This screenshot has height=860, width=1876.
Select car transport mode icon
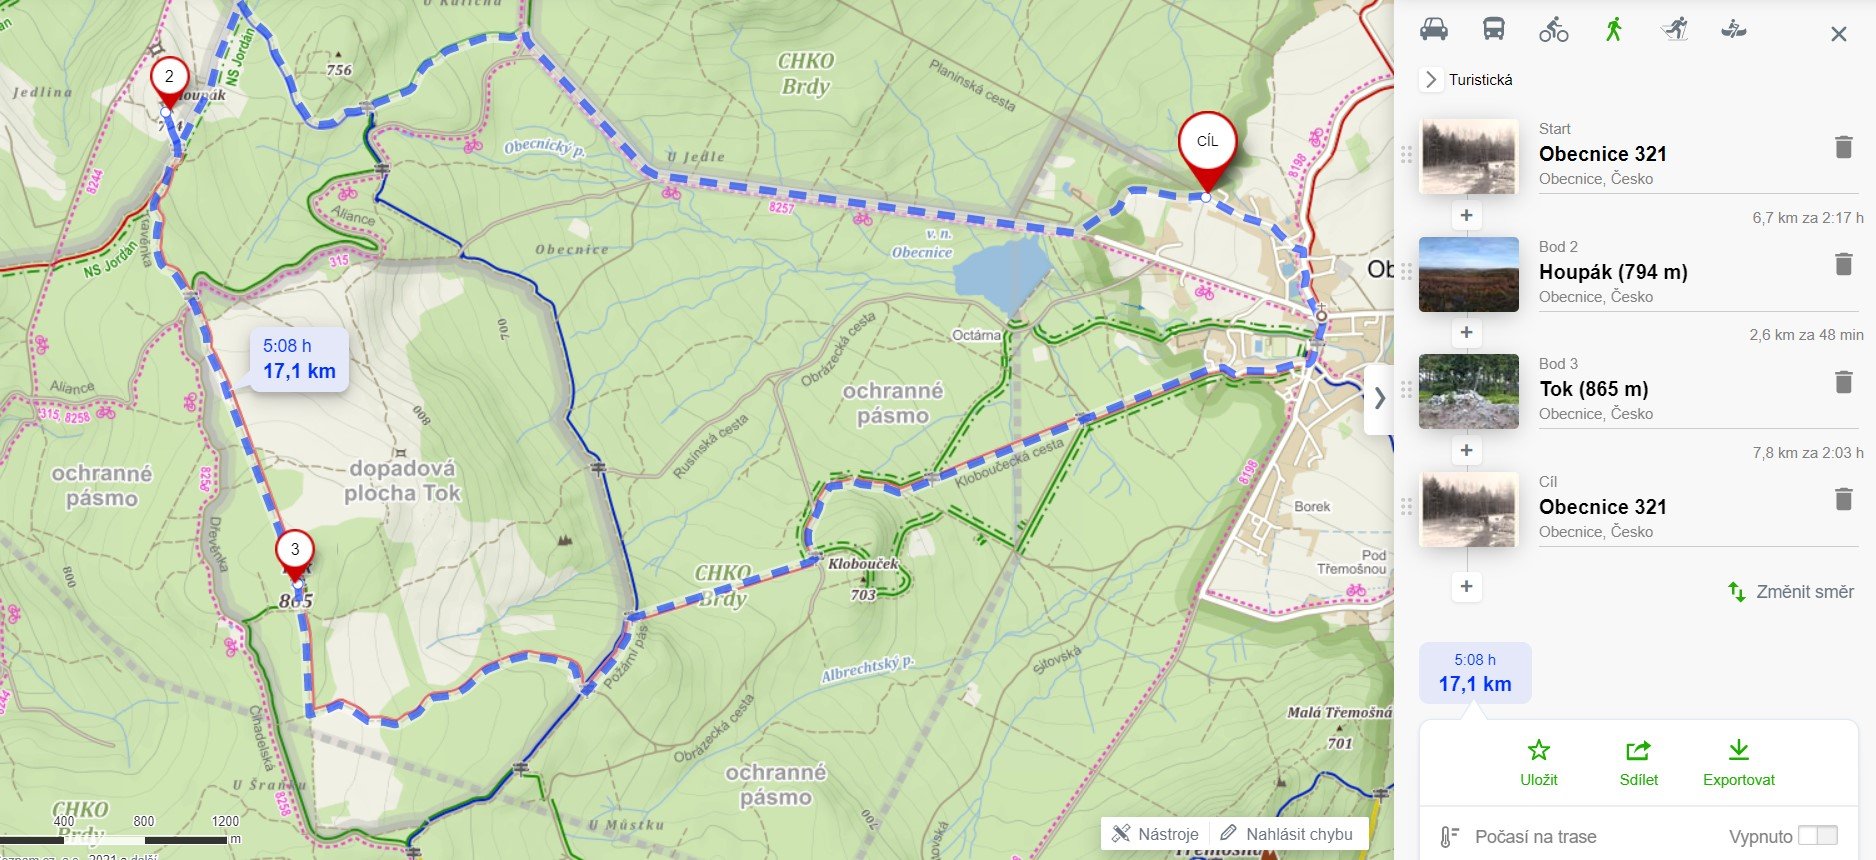tap(1434, 29)
